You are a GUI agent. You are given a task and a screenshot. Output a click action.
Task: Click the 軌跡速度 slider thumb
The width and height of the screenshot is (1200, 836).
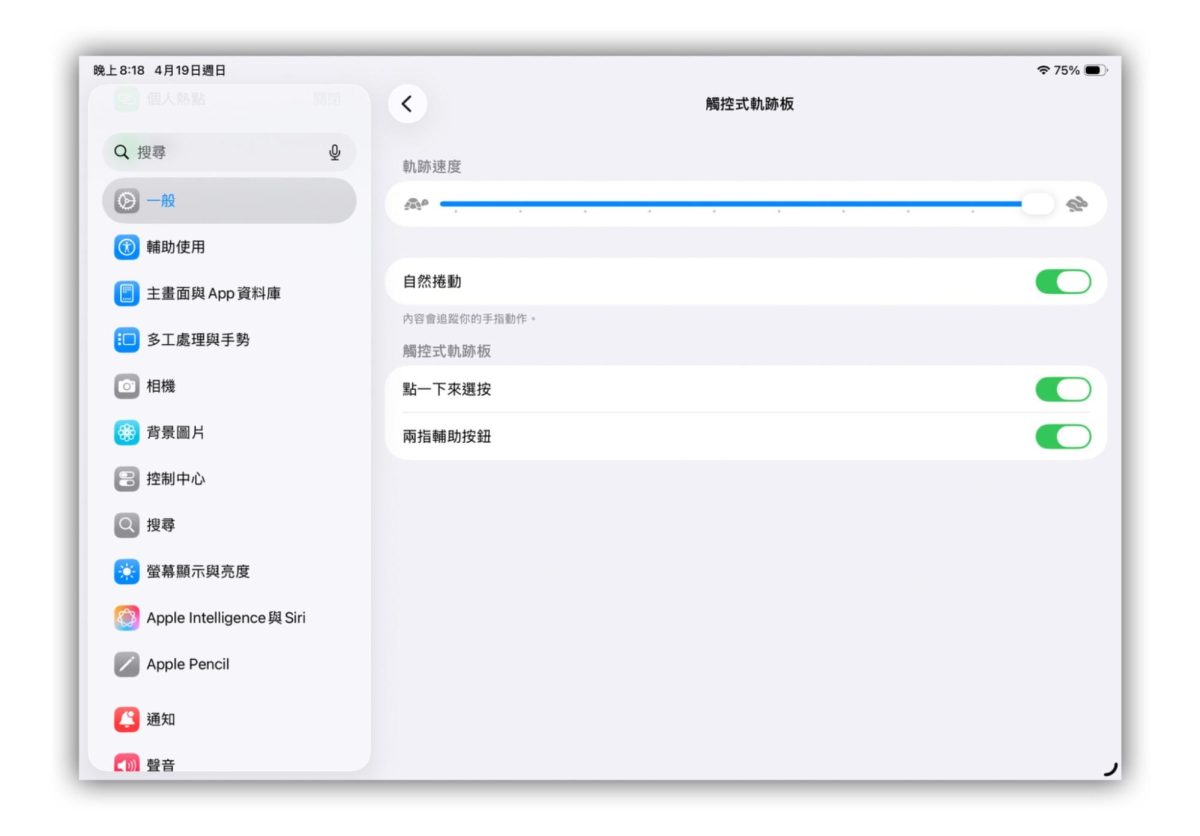pyautogui.click(x=1037, y=204)
